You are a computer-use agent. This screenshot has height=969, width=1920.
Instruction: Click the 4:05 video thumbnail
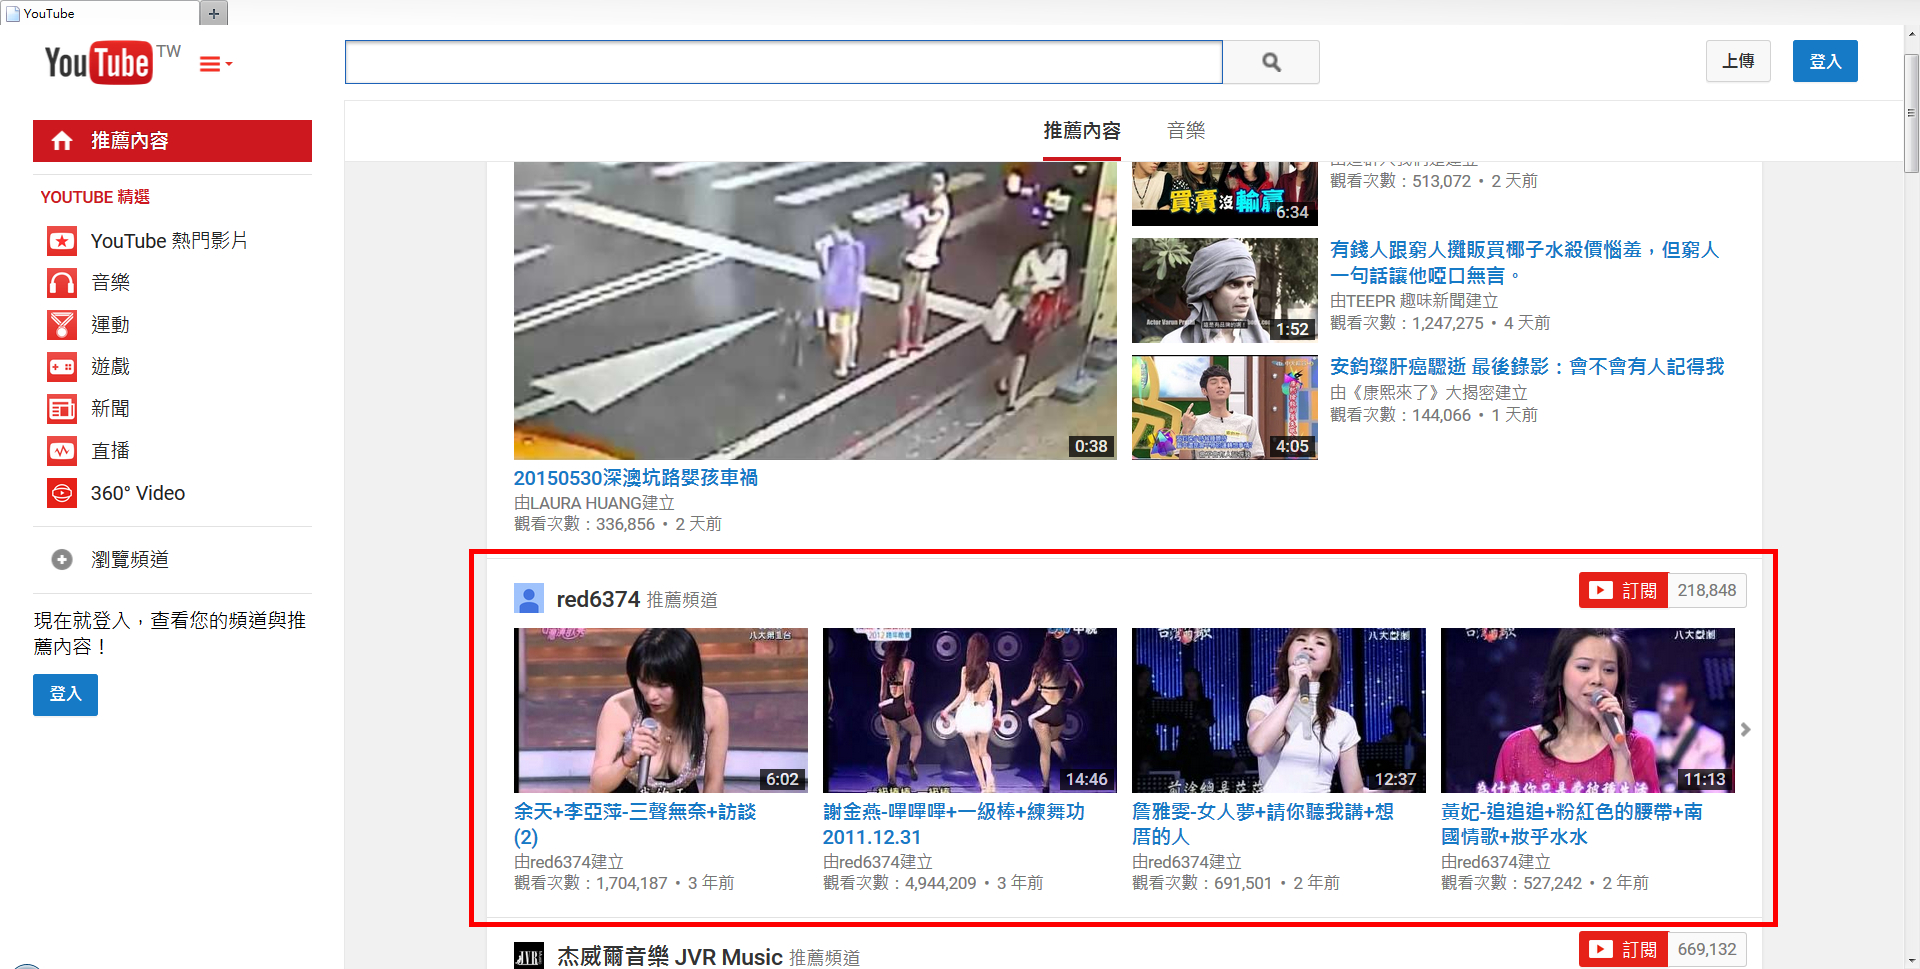[1225, 408]
